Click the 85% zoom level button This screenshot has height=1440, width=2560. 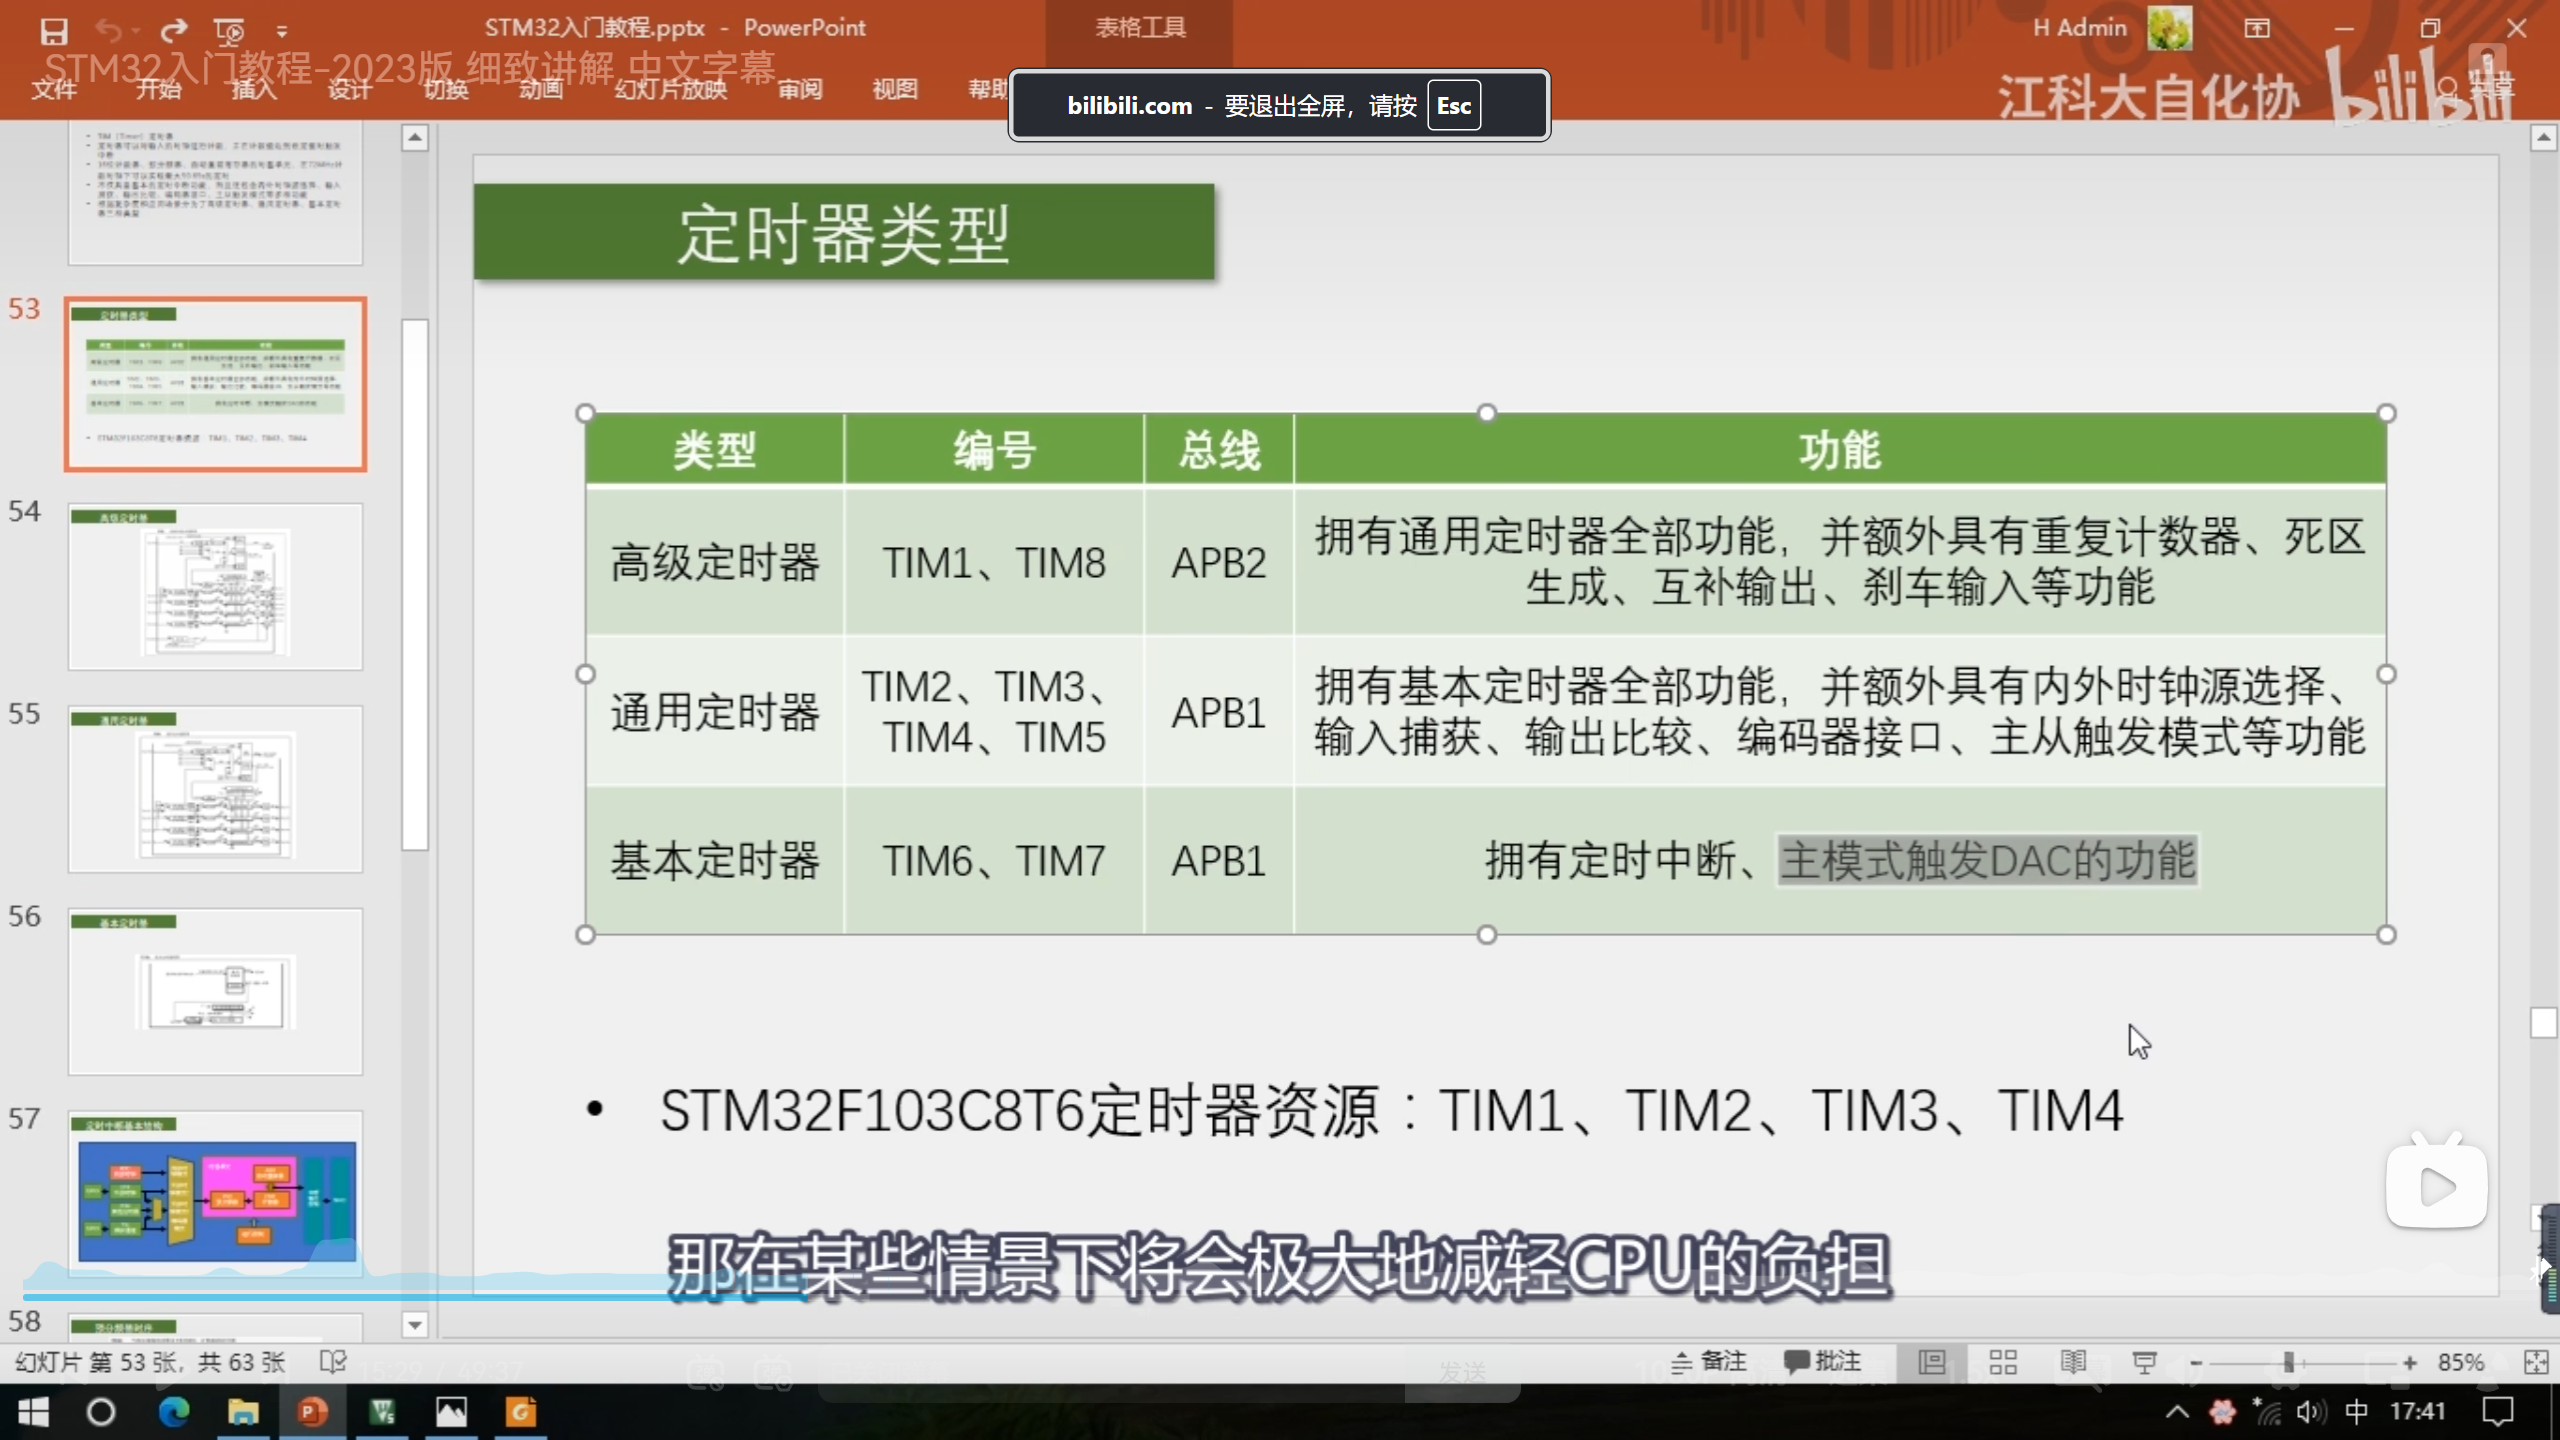(2461, 1363)
